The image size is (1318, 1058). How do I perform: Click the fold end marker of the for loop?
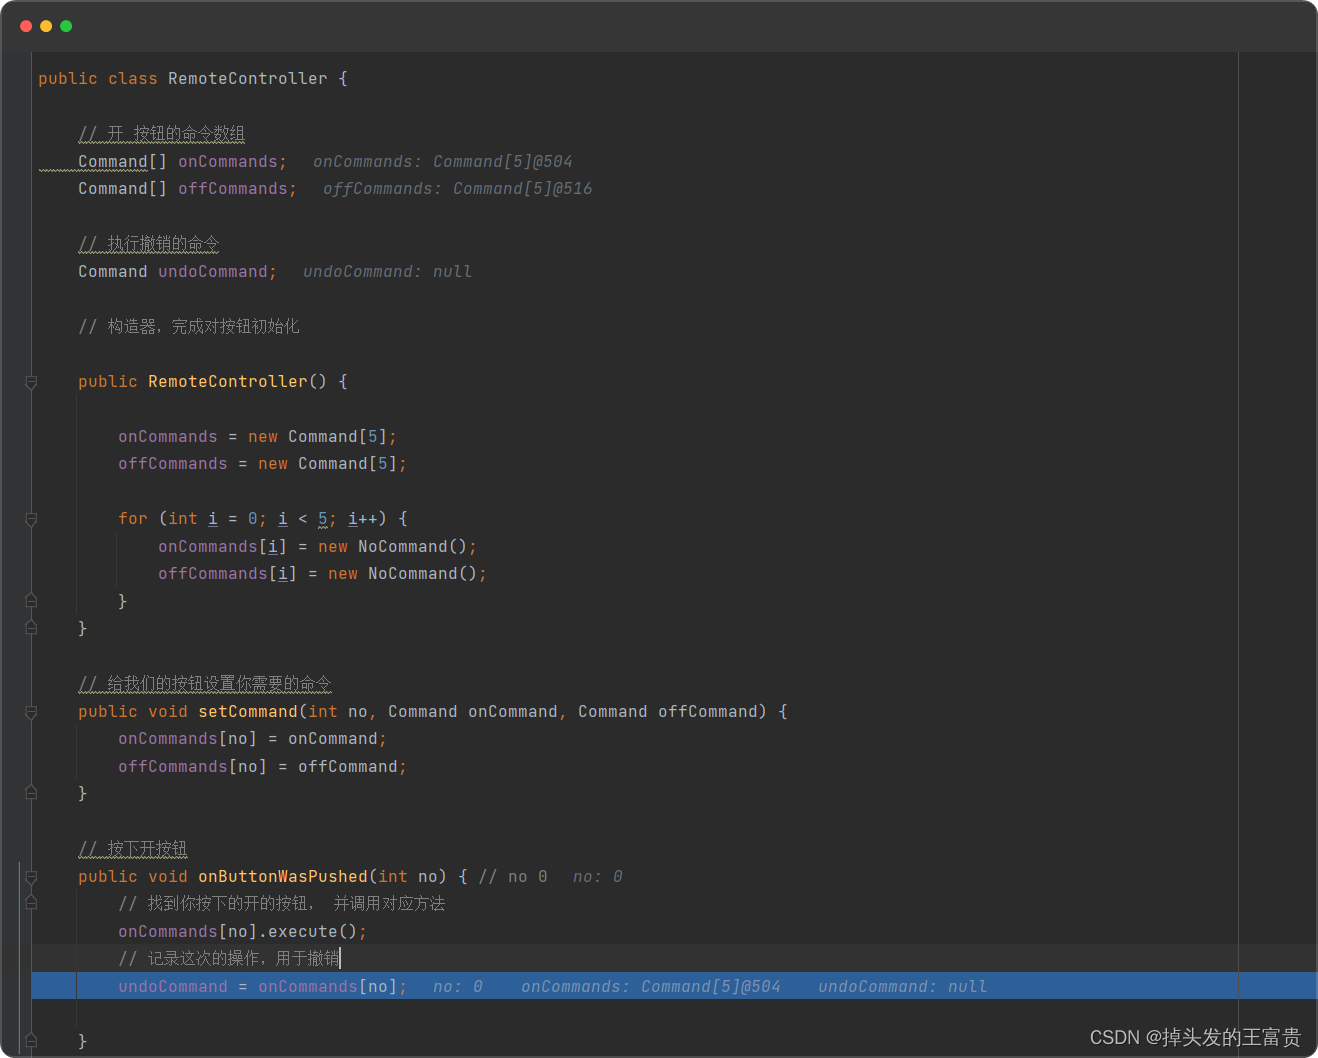point(31,601)
